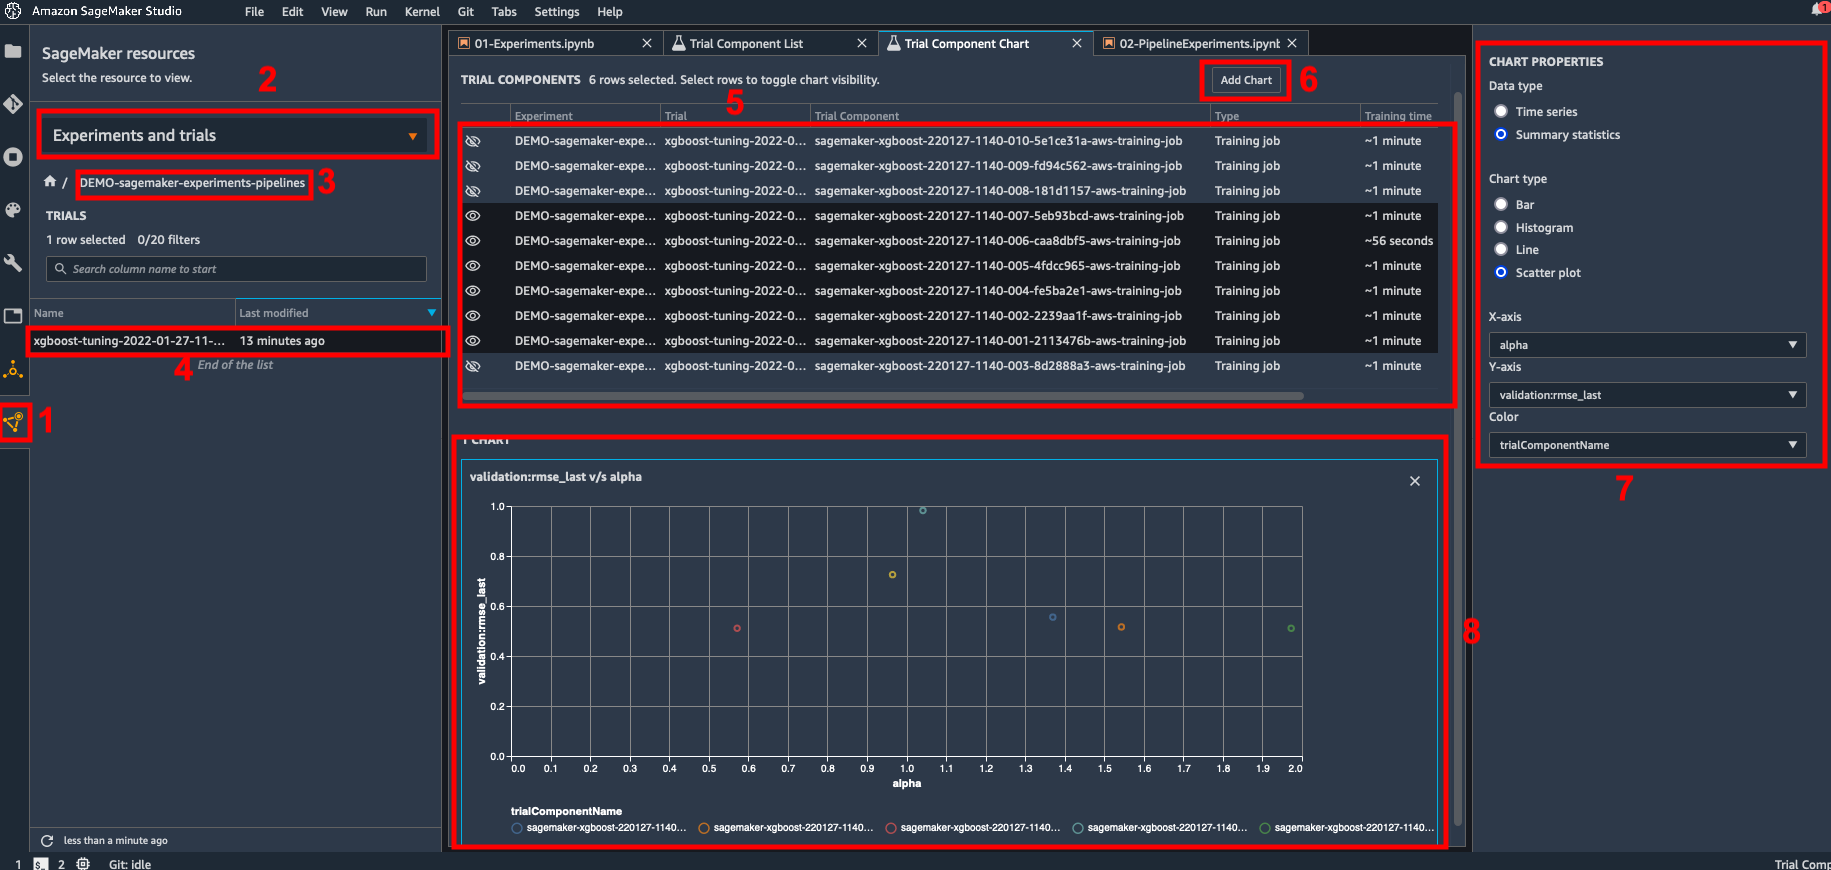Image resolution: width=1831 pixels, height=870 pixels.
Task: Click Training time column header
Action: point(1398,116)
